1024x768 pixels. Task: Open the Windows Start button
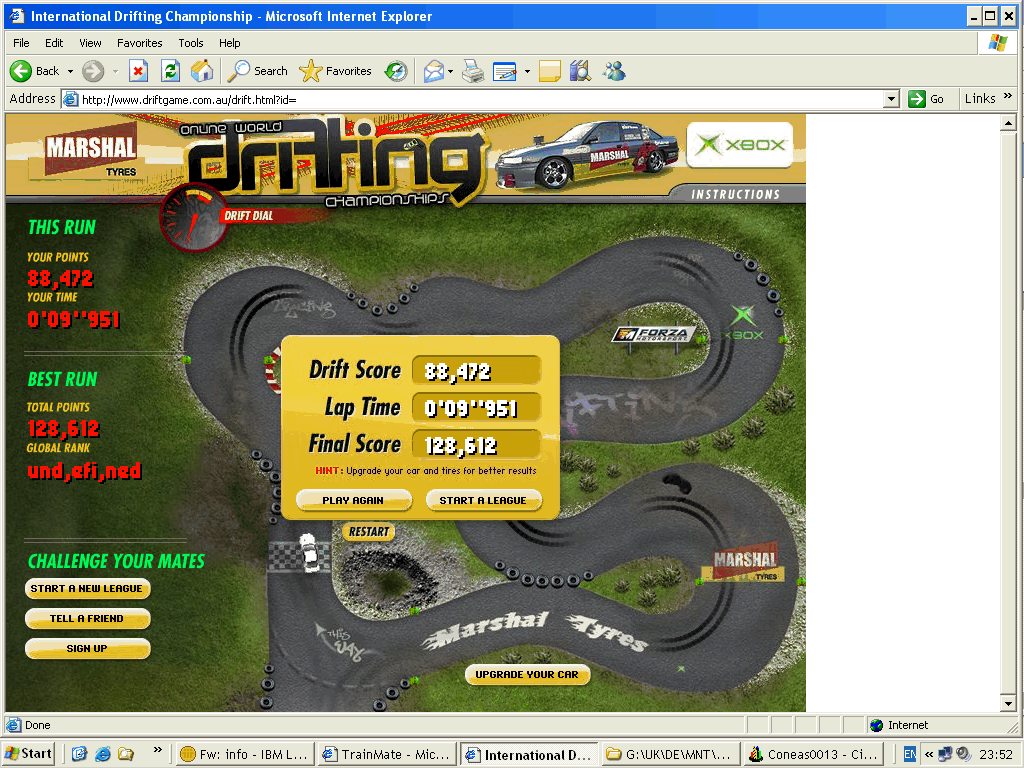coord(28,754)
